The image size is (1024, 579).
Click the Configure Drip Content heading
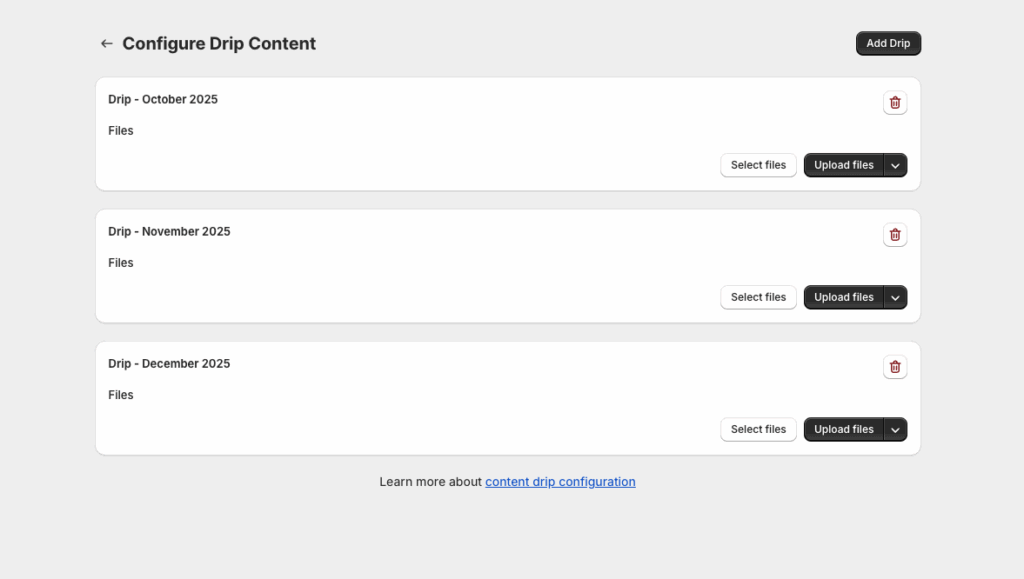tap(219, 44)
